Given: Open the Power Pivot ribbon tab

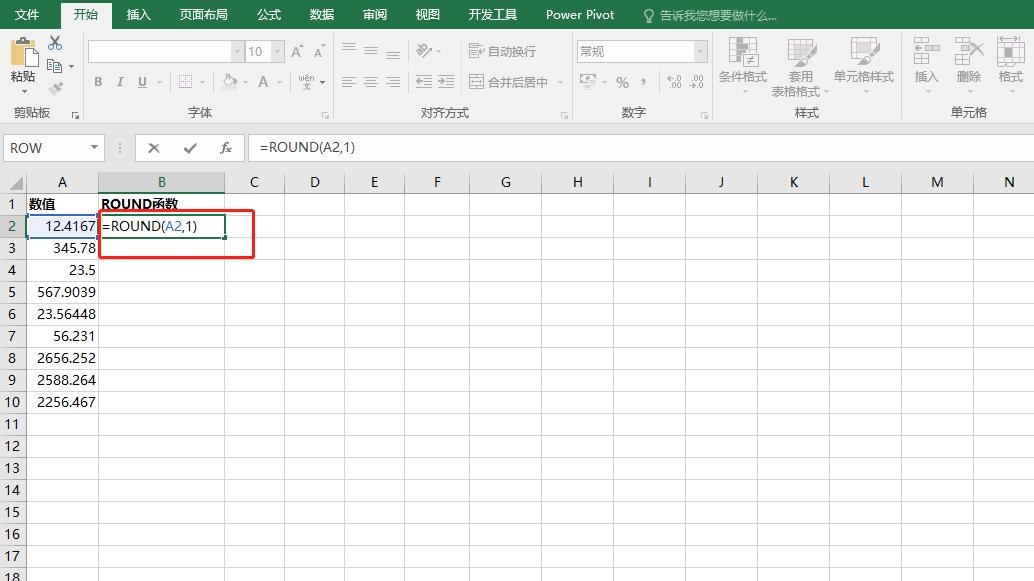Looking at the screenshot, I should coord(579,15).
